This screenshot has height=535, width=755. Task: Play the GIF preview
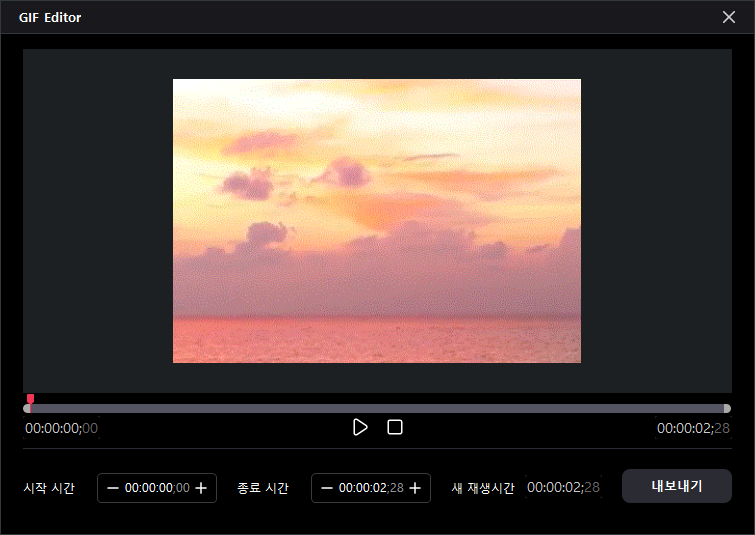(x=360, y=427)
